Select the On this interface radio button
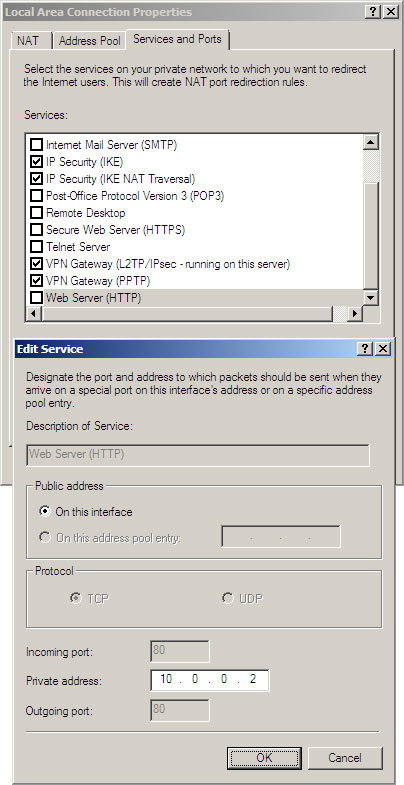Viewport: 404px width, 785px height. click(45, 512)
